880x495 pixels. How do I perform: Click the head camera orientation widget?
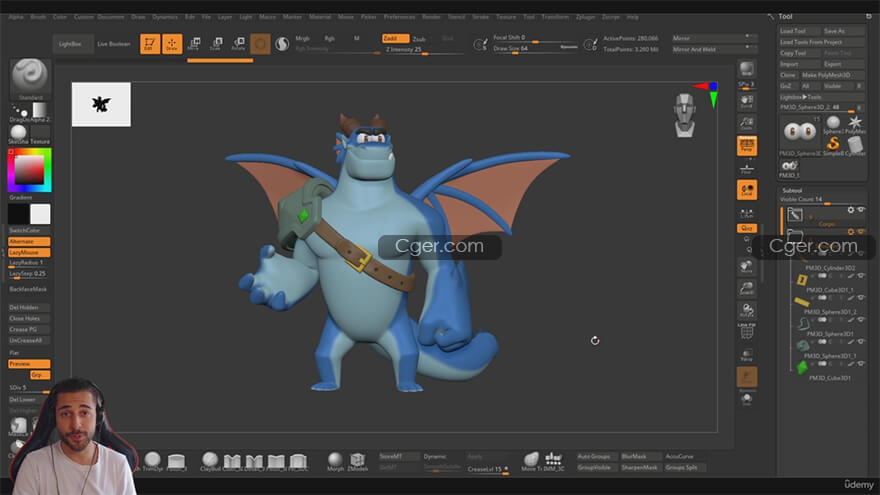tap(685, 115)
